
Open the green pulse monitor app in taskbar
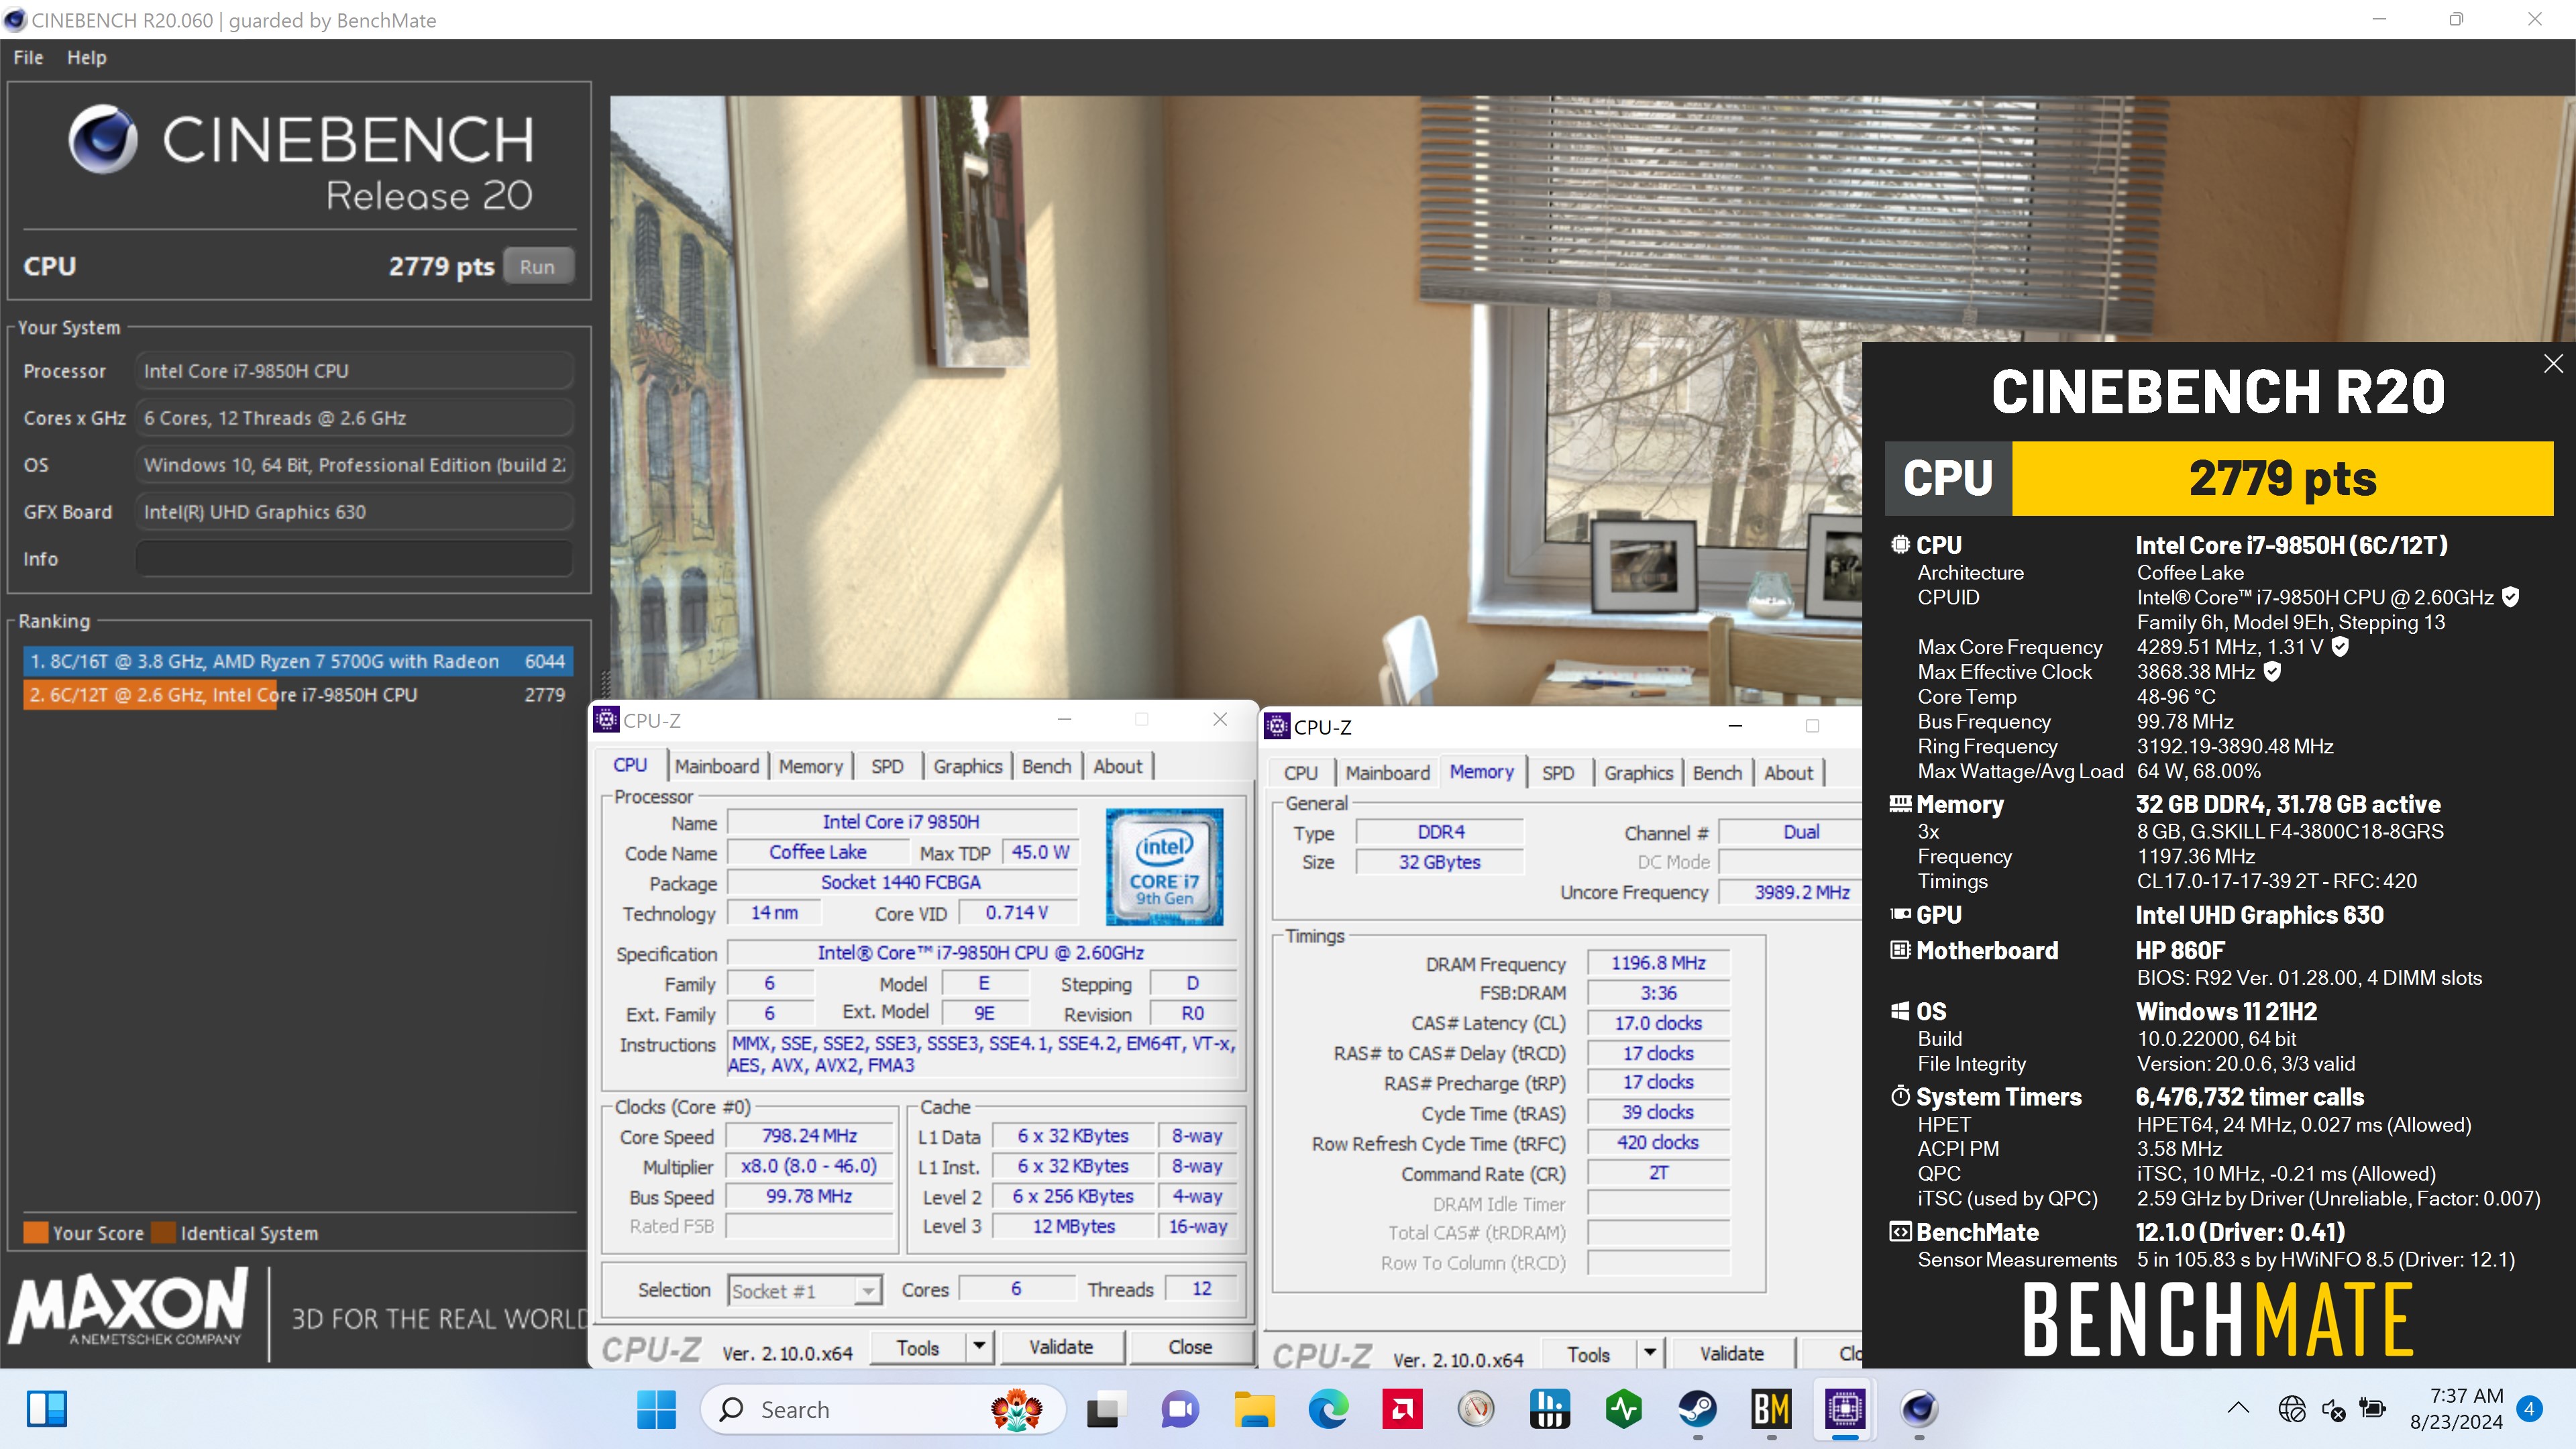(x=1624, y=1409)
